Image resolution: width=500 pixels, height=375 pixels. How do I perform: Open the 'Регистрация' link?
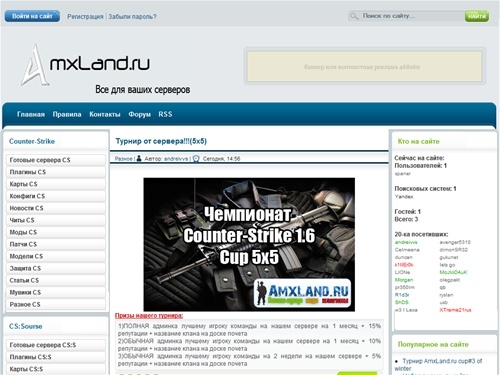(85, 16)
